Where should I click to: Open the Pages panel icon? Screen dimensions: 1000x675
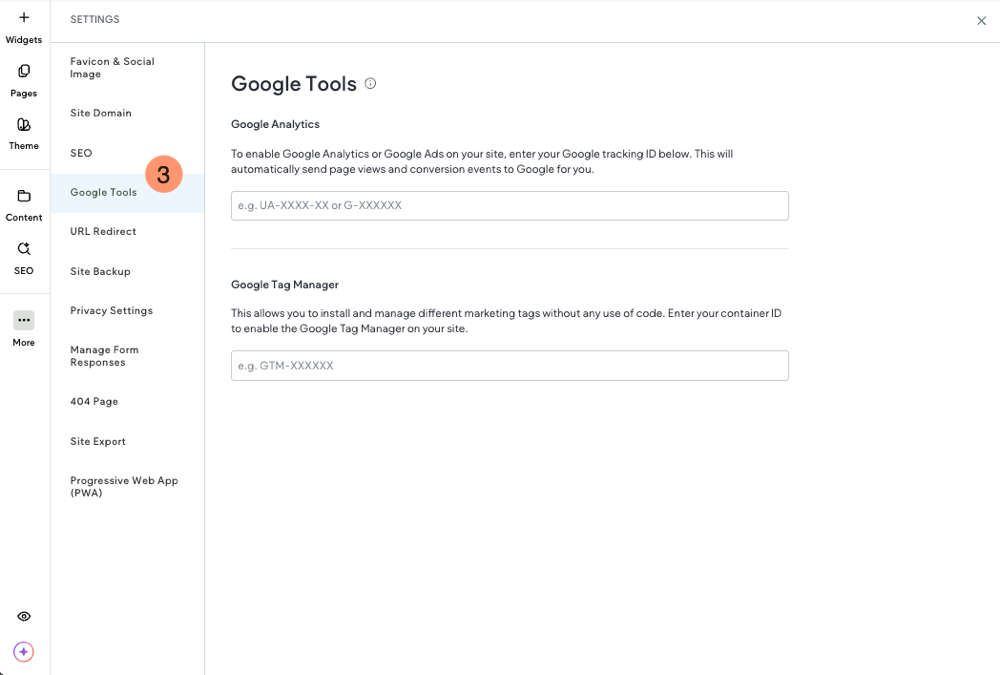pos(24,71)
